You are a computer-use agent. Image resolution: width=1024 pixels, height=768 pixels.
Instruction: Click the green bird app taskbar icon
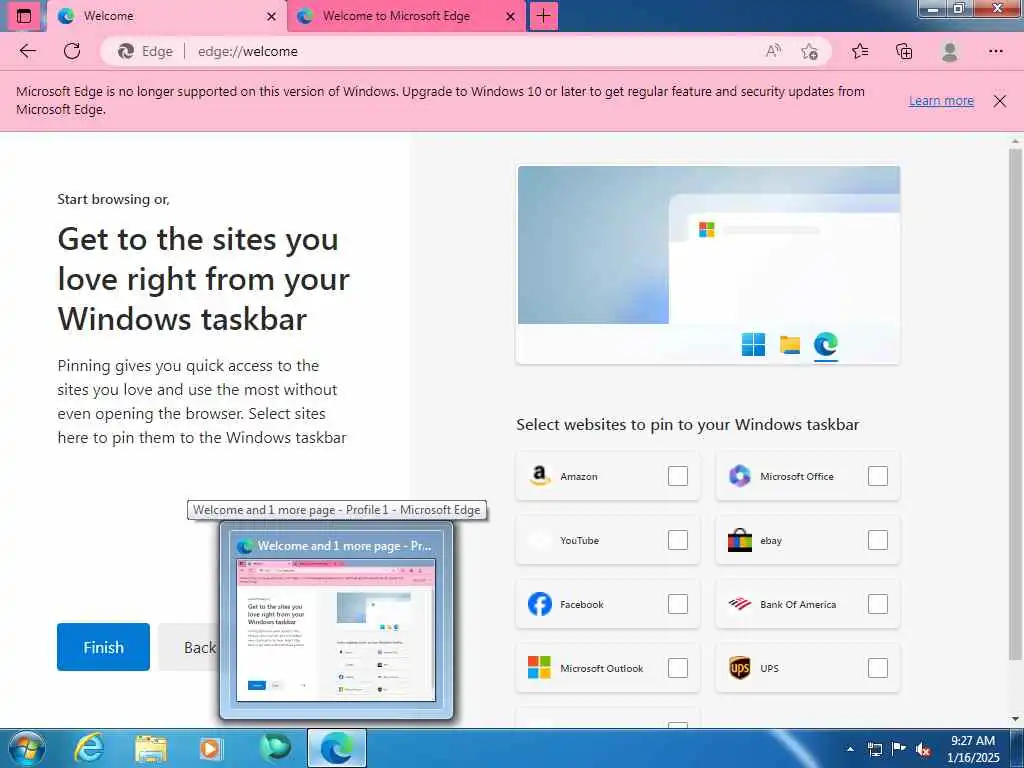coord(274,748)
